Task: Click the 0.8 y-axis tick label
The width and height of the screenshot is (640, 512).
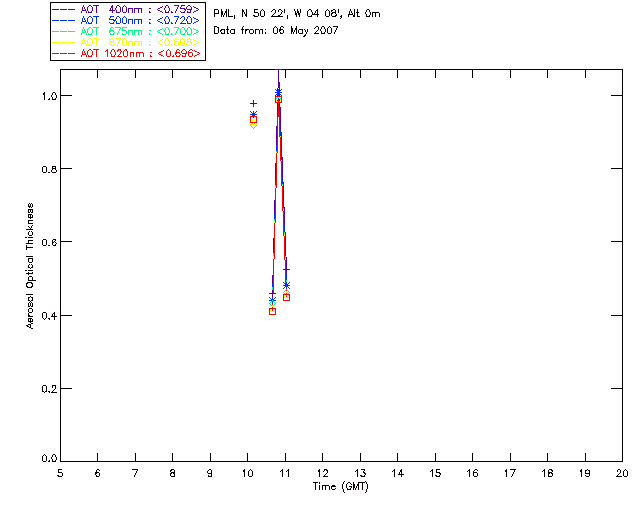Action: tap(49, 169)
